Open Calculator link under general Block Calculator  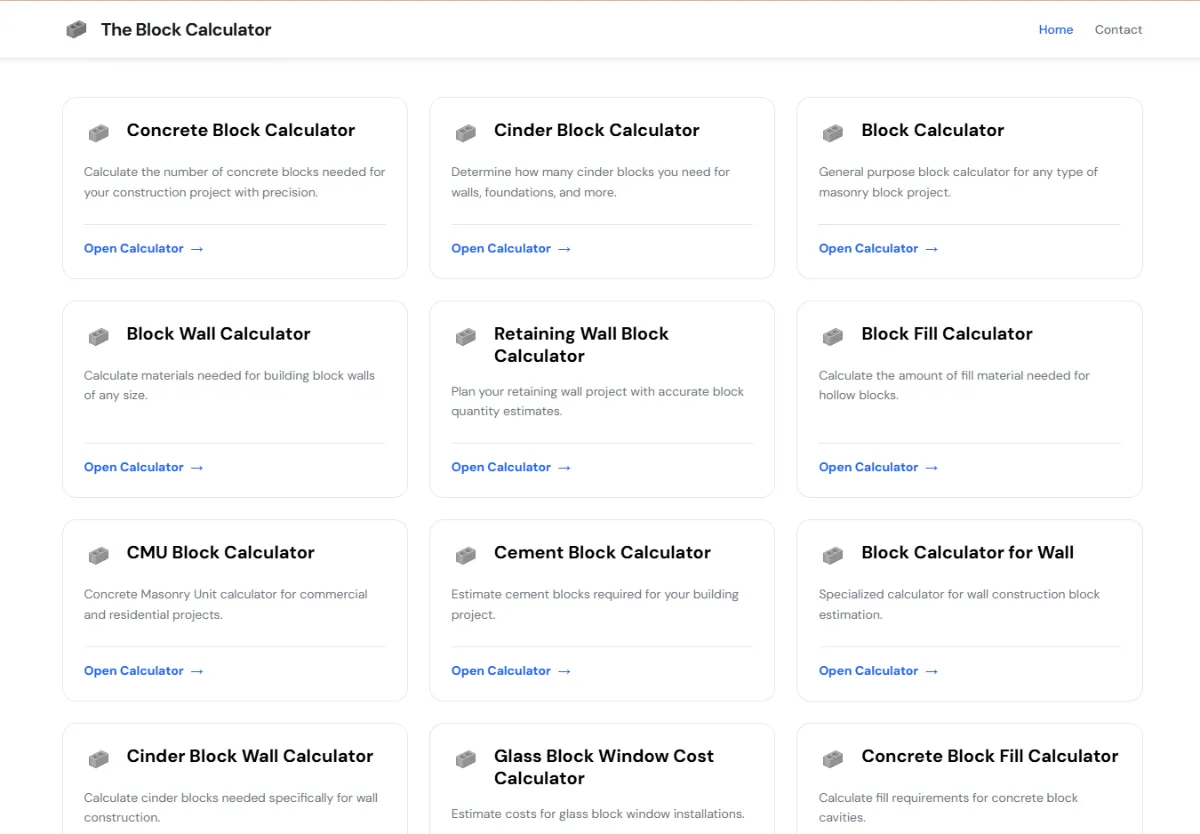[x=879, y=248]
